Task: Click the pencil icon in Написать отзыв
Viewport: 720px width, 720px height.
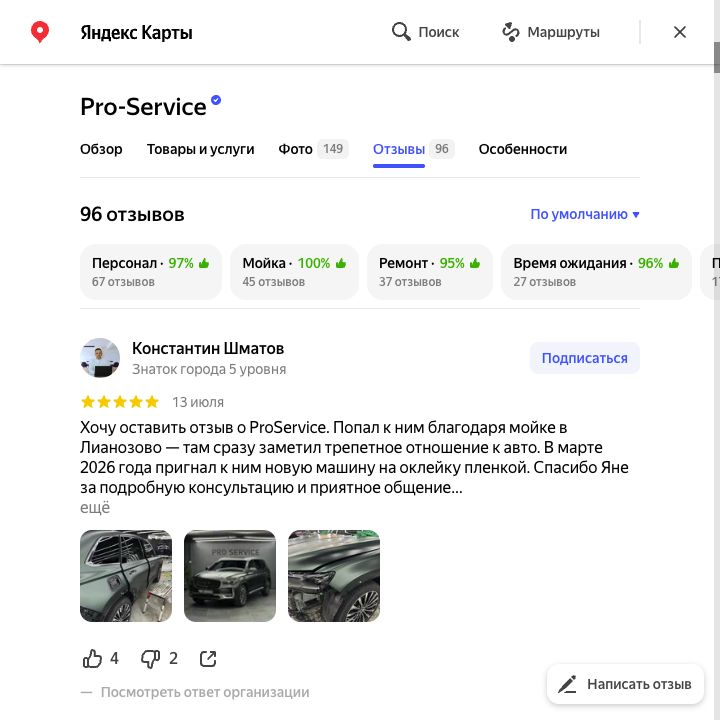Action: coord(567,684)
